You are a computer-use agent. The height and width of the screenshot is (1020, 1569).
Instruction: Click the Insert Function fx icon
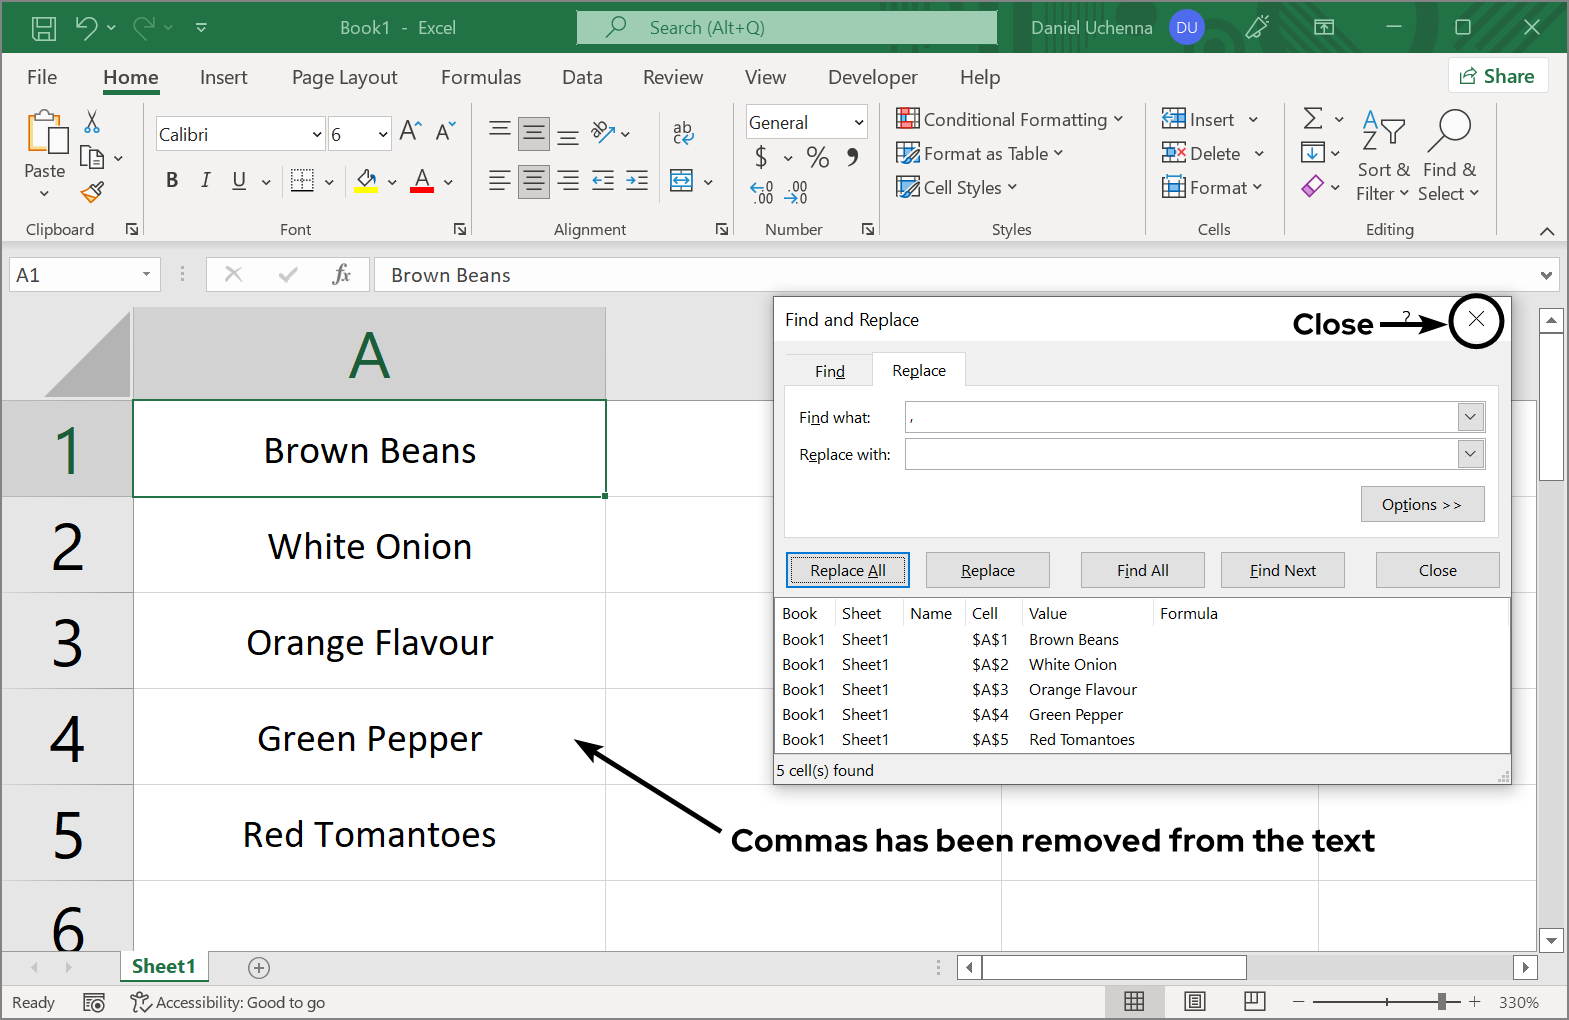(x=341, y=274)
